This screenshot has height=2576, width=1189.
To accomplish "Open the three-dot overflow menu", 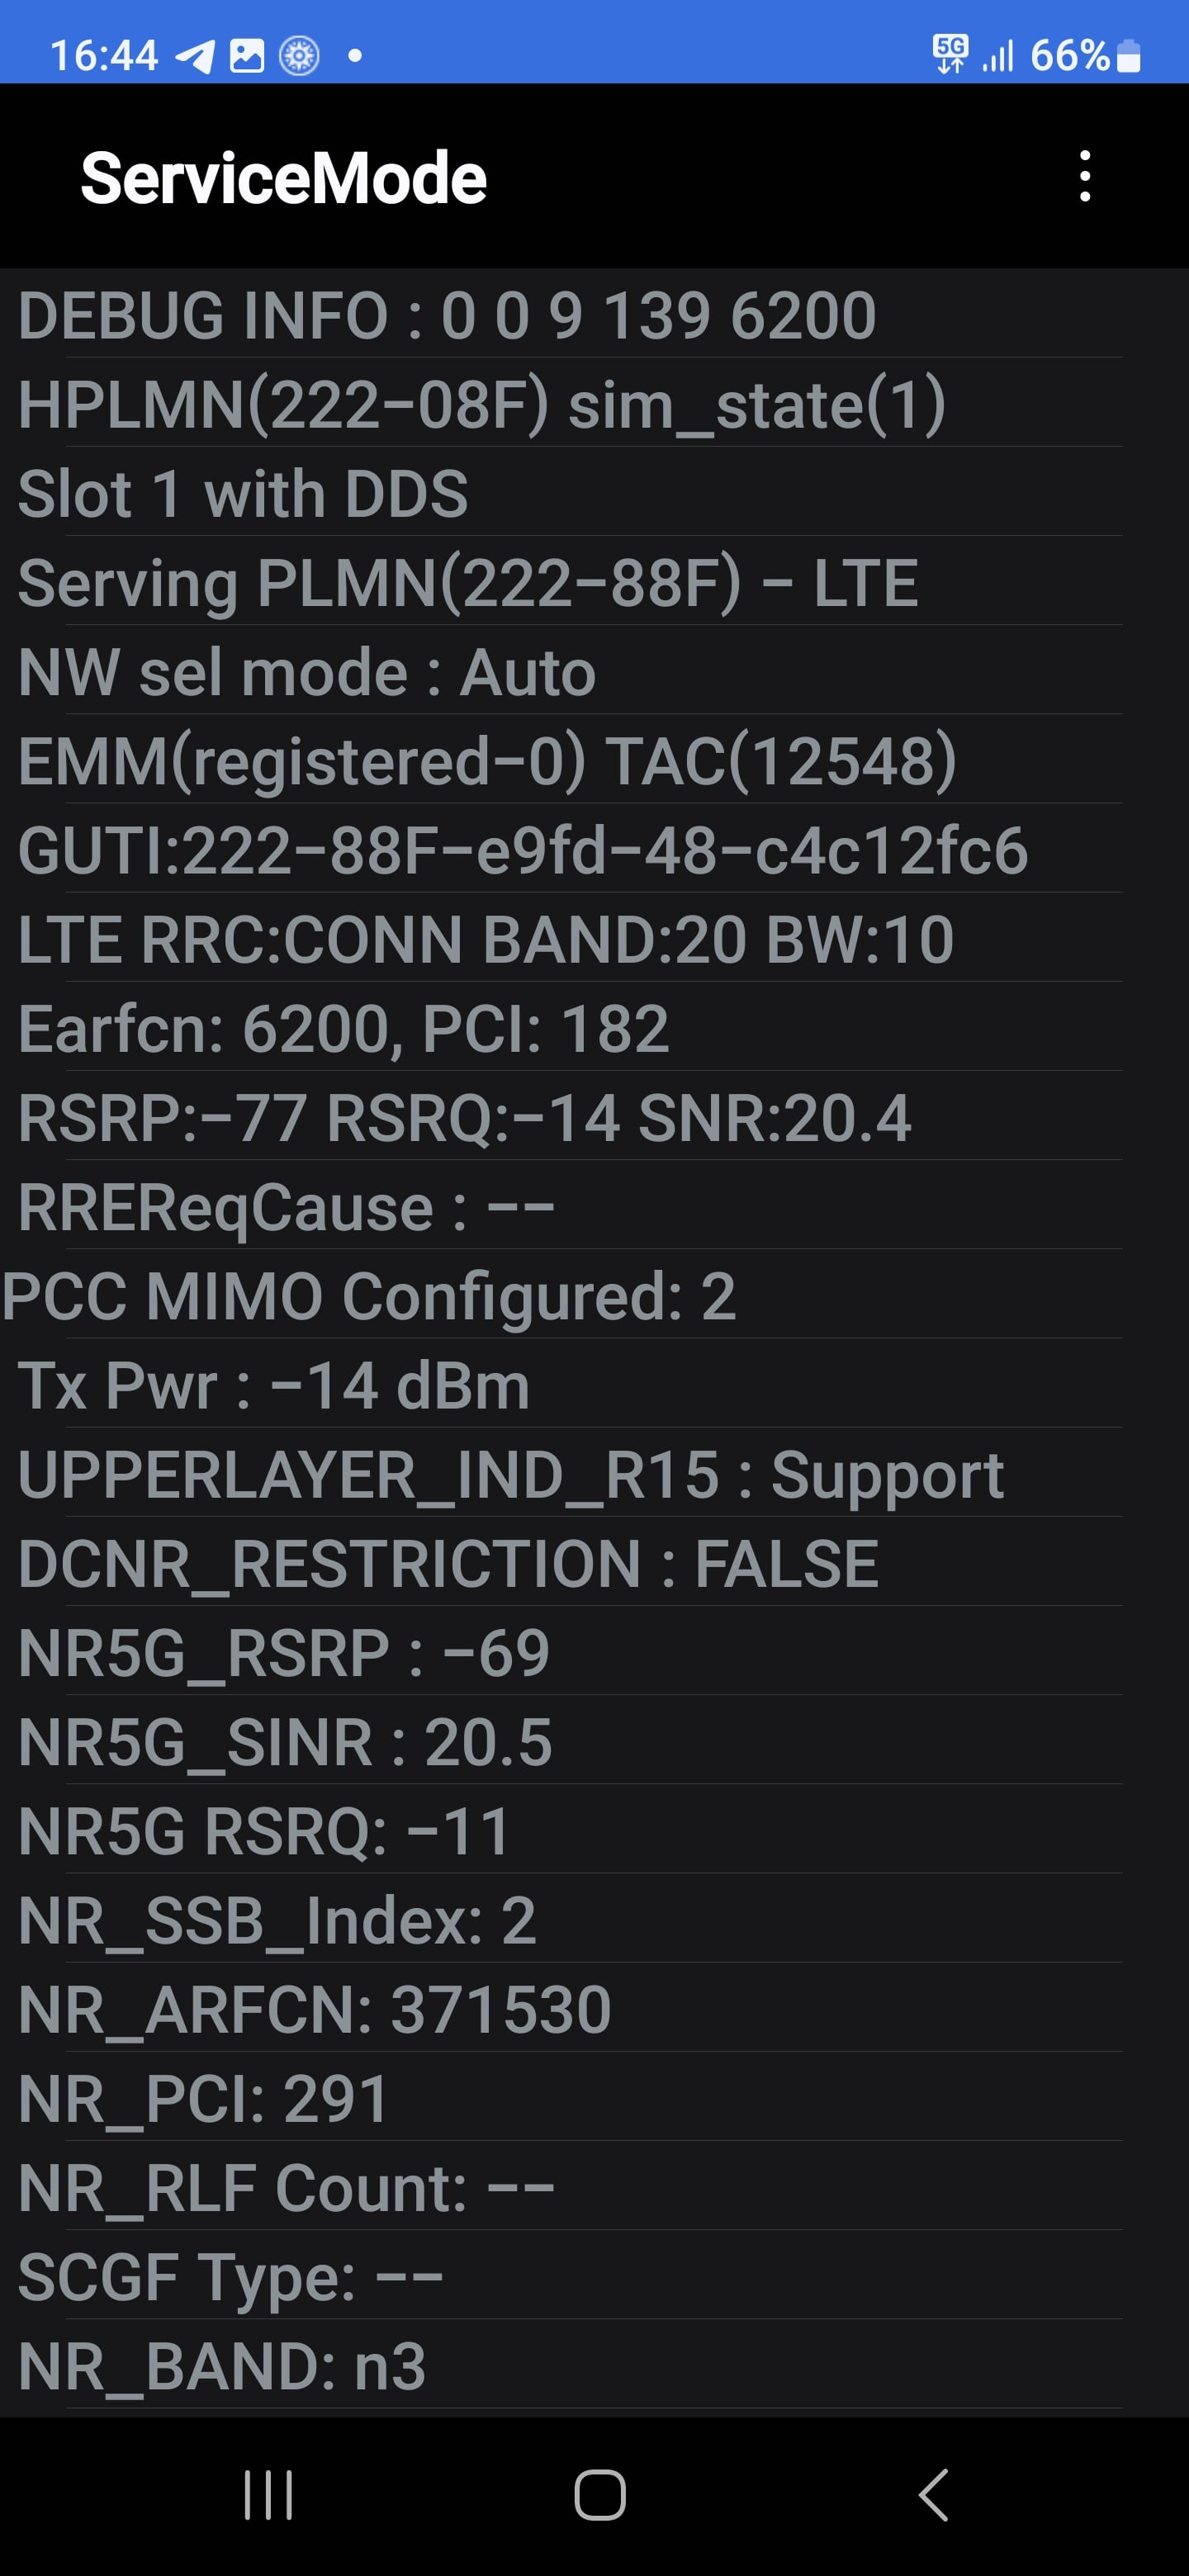I will pyautogui.click(x=1085, y=177).
